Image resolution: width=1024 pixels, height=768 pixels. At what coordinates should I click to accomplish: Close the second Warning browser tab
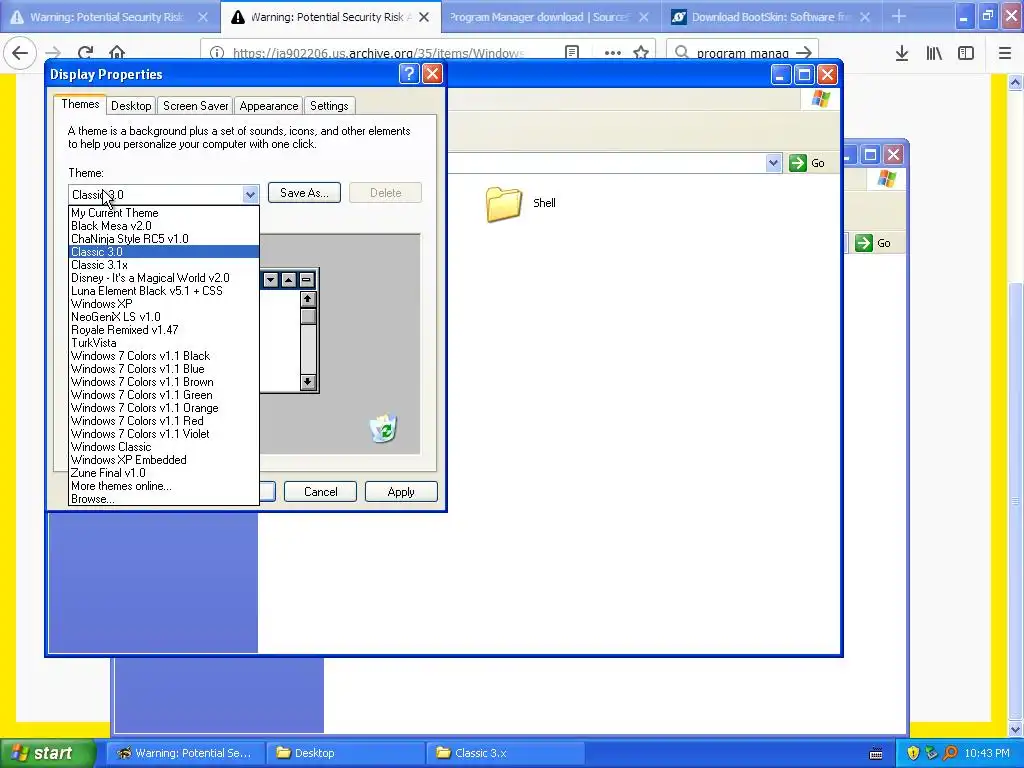[424, 17]
